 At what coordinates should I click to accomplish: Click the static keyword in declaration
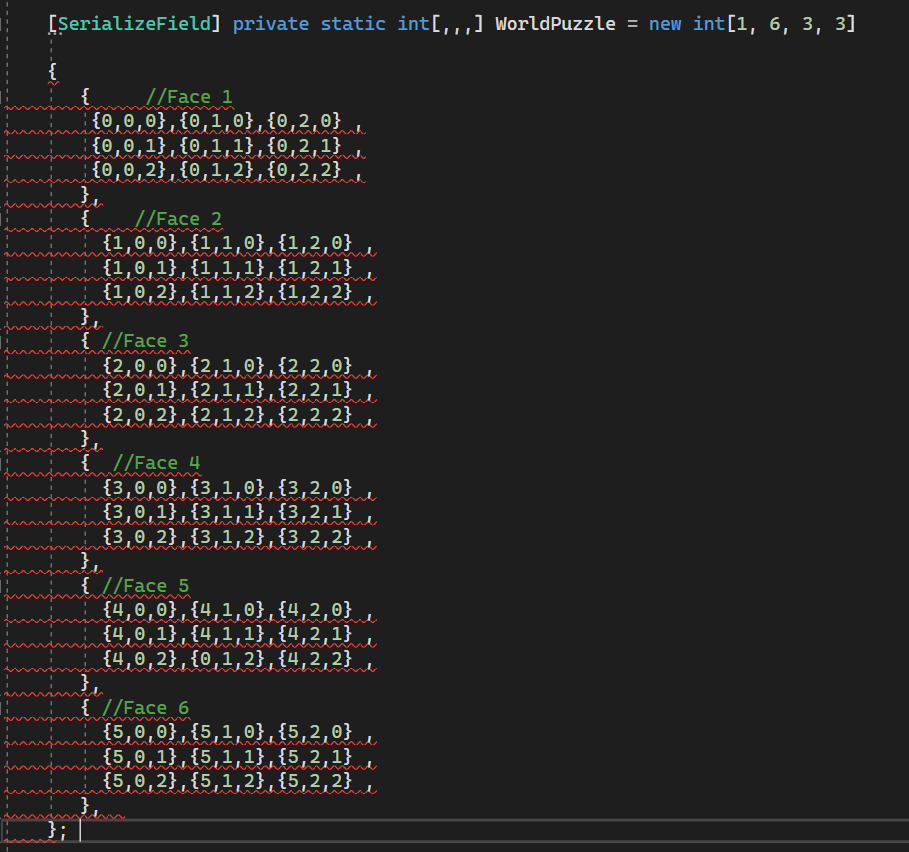pyautogui.click(x=353, y=23)
